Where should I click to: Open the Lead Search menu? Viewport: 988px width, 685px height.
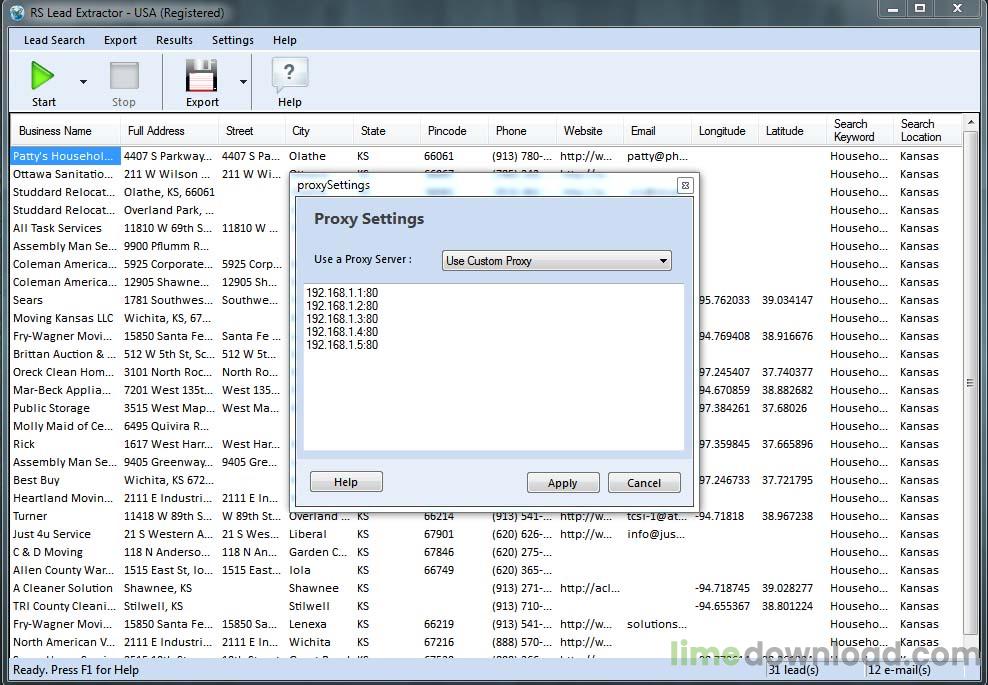pyautogui.click(x=54, y=40)
